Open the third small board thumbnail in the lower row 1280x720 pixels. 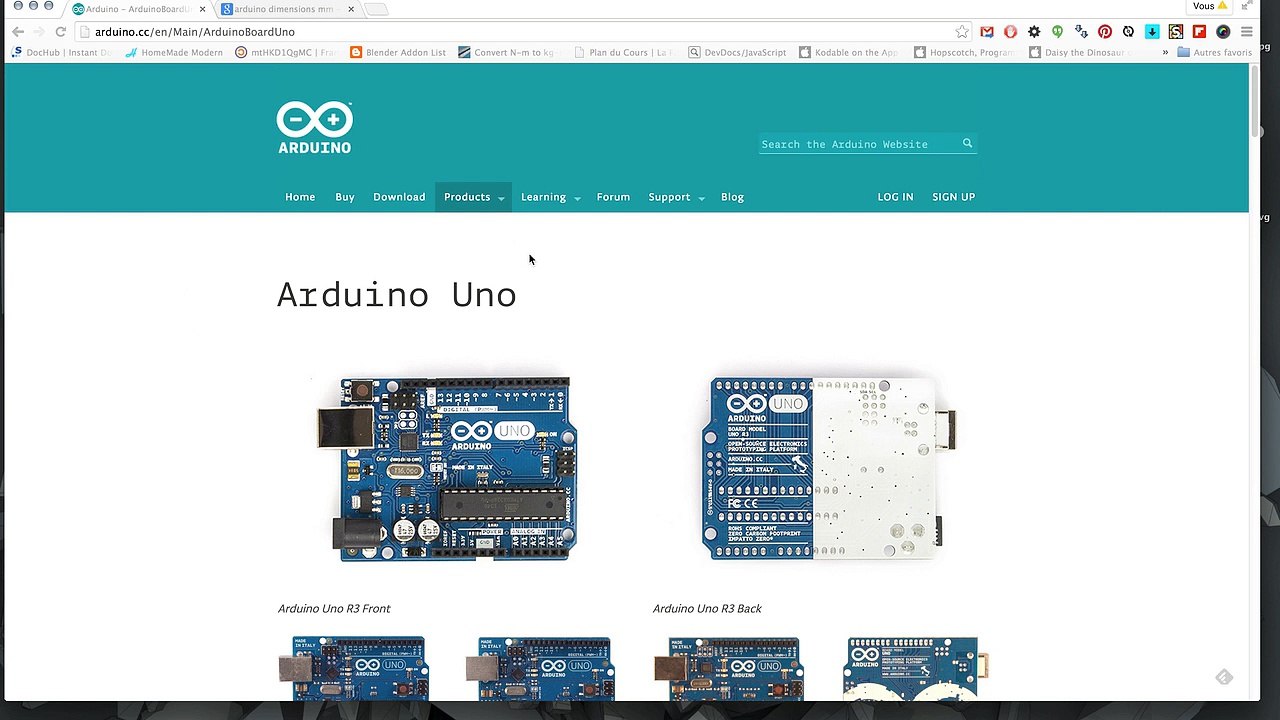point(728,668)
